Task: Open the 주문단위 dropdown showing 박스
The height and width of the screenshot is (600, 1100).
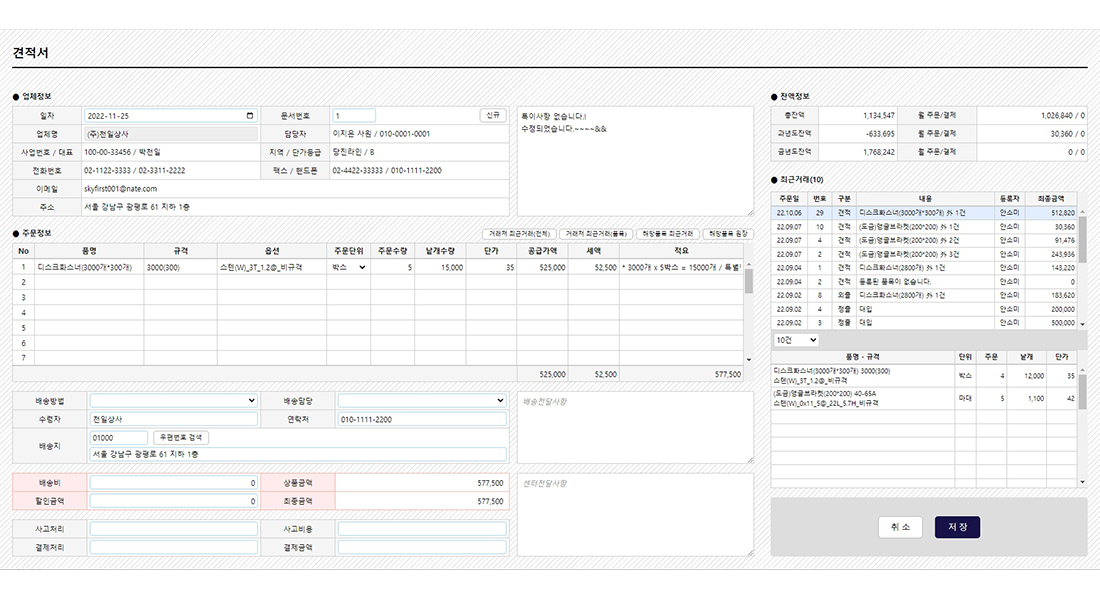Action: point(349,267)
